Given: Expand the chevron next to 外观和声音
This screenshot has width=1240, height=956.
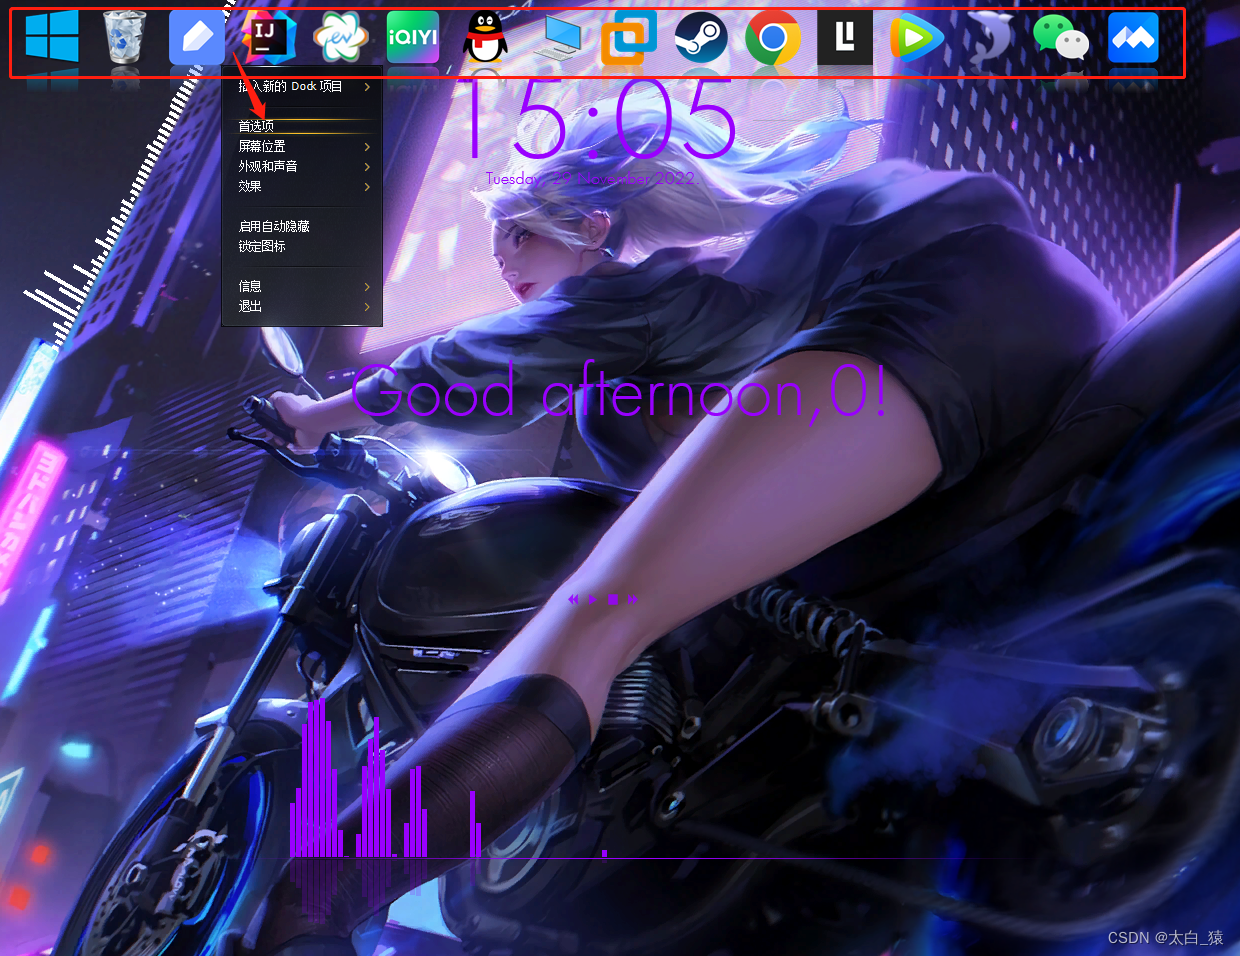Looking at the screenshot, I should tap(367, 167).
